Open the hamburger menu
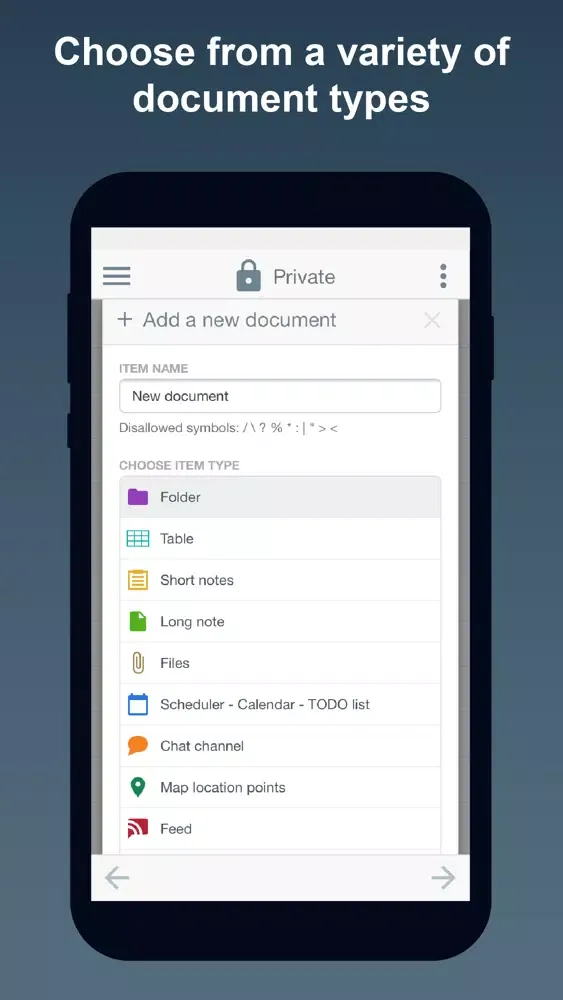This screenshot has width=563, height=1000. tap(117, 276)
